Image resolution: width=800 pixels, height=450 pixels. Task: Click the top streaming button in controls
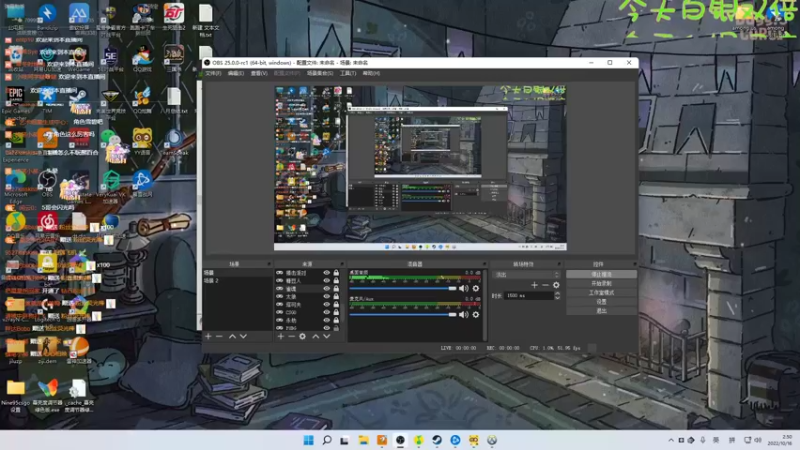(x=601, y=274)
